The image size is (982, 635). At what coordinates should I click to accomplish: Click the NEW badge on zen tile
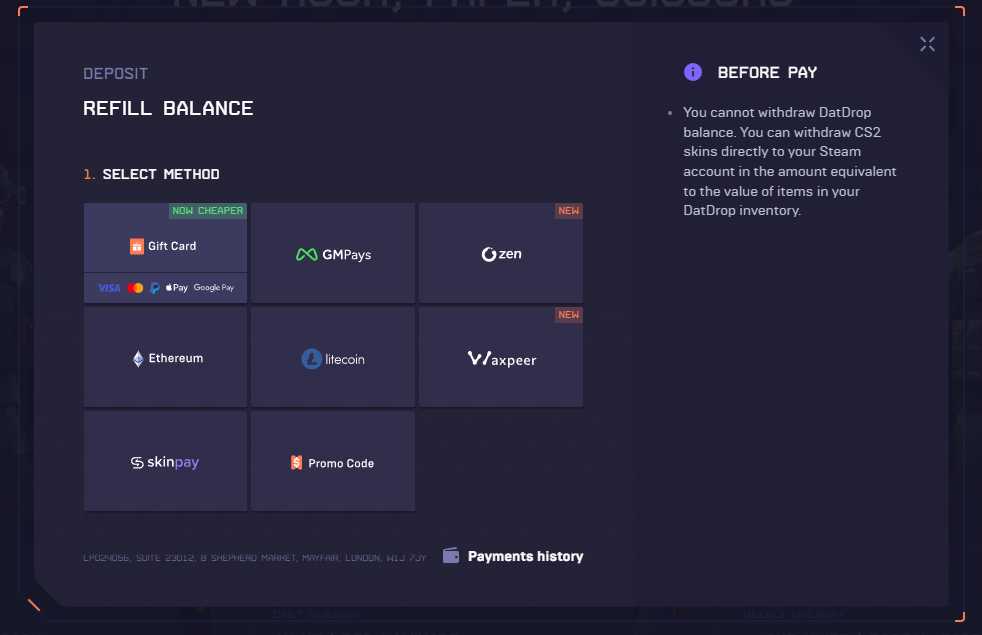(x=569, y=210)
